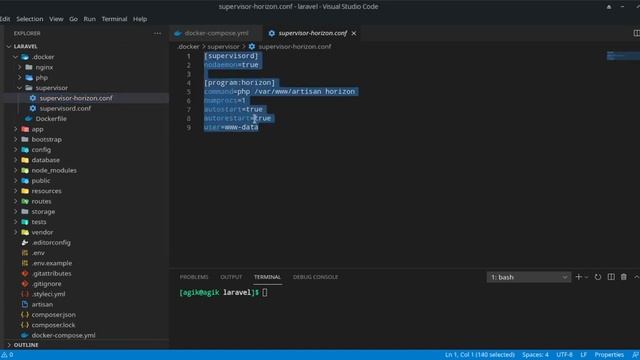The height and width of the screenshot is (360, 640).
Task: Close the supervisor-horizon.conf tab
Action: click(x=354, y=33)
